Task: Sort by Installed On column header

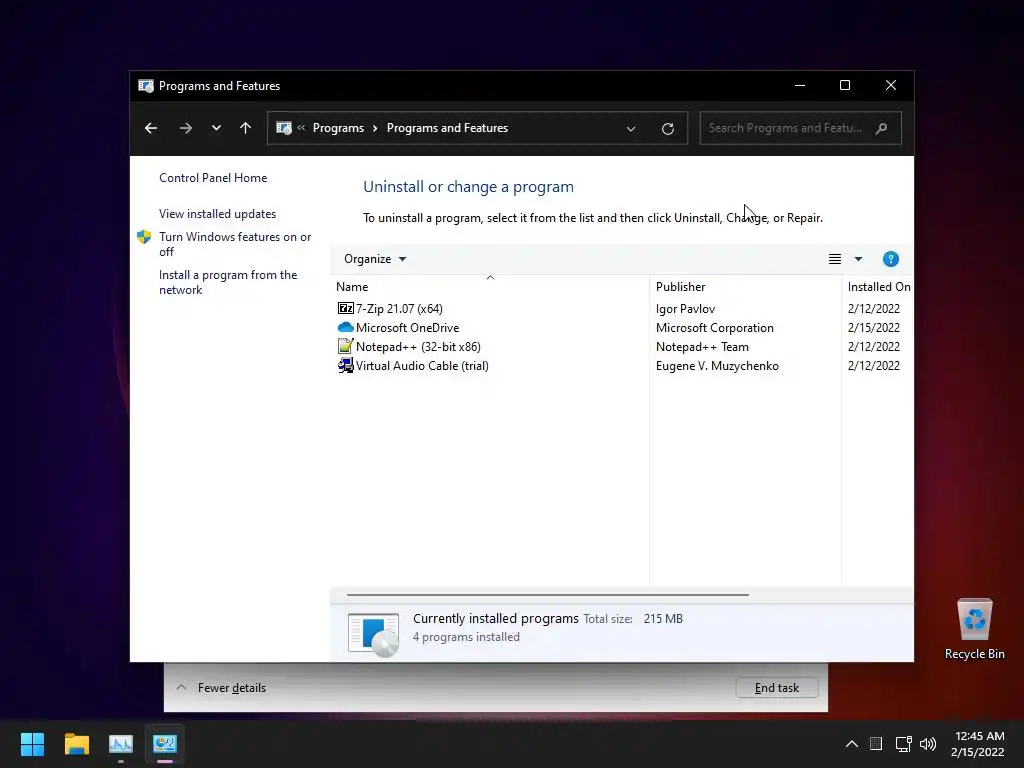Action: (x=878, y=287)
